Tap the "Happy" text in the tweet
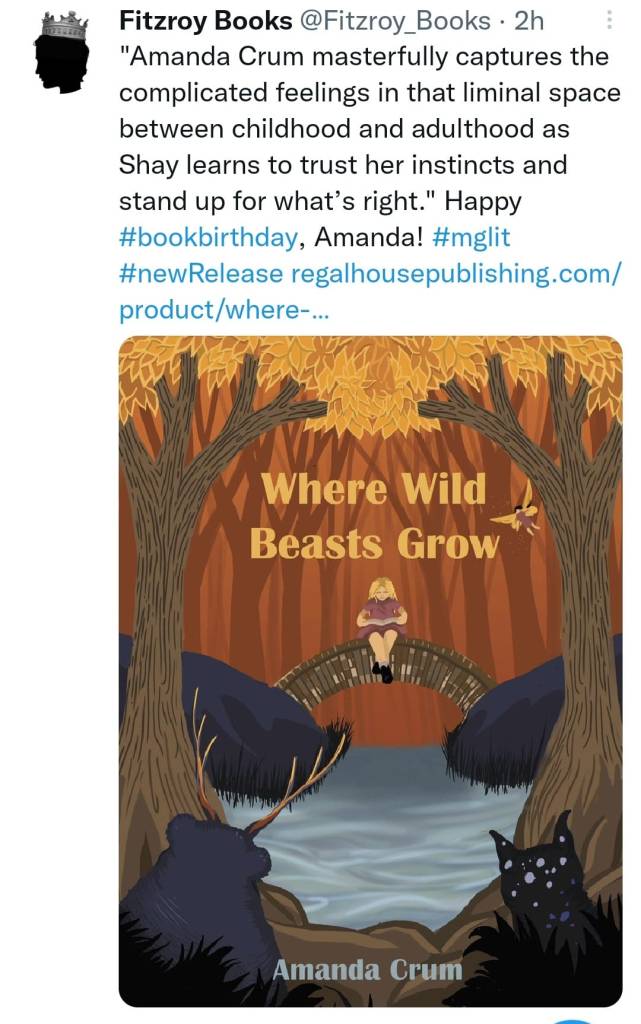This screenshot has width=641, height=1024. coord(483,201)
